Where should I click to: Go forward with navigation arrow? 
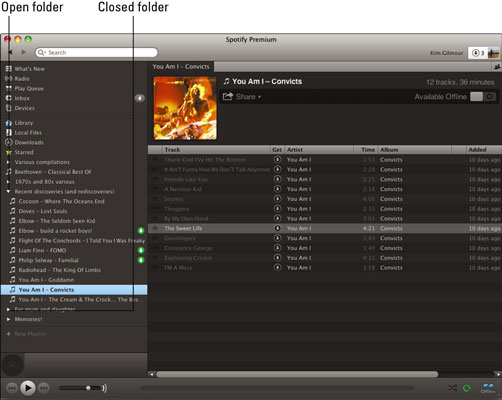pyautogui.click(x=23, y=52)
